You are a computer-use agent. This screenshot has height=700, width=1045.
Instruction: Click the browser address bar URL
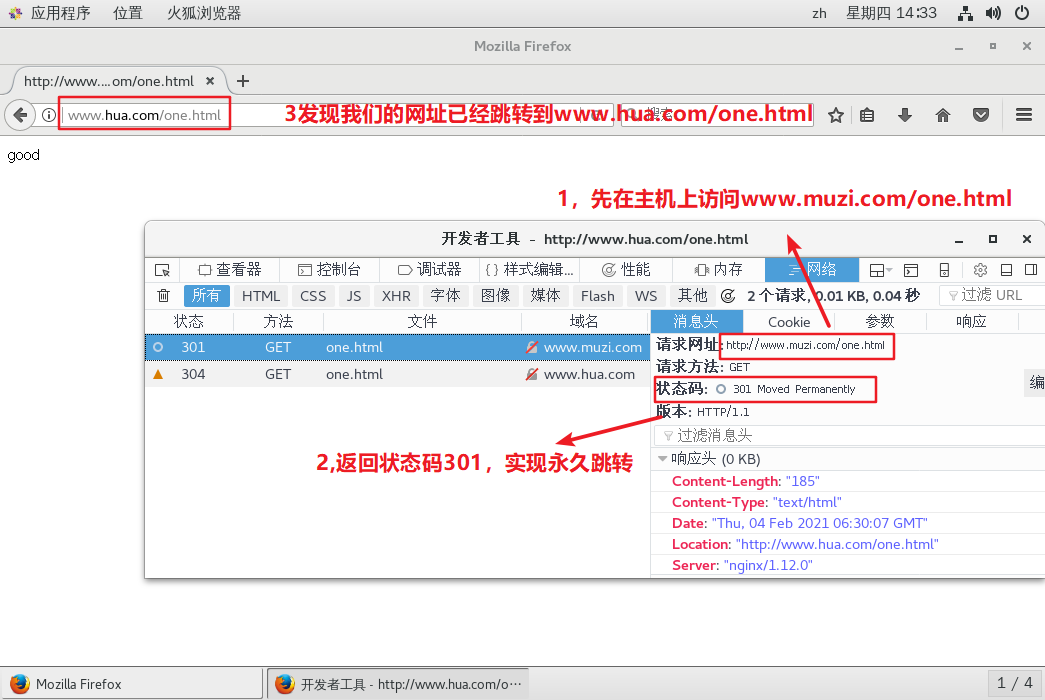(144, 115)
